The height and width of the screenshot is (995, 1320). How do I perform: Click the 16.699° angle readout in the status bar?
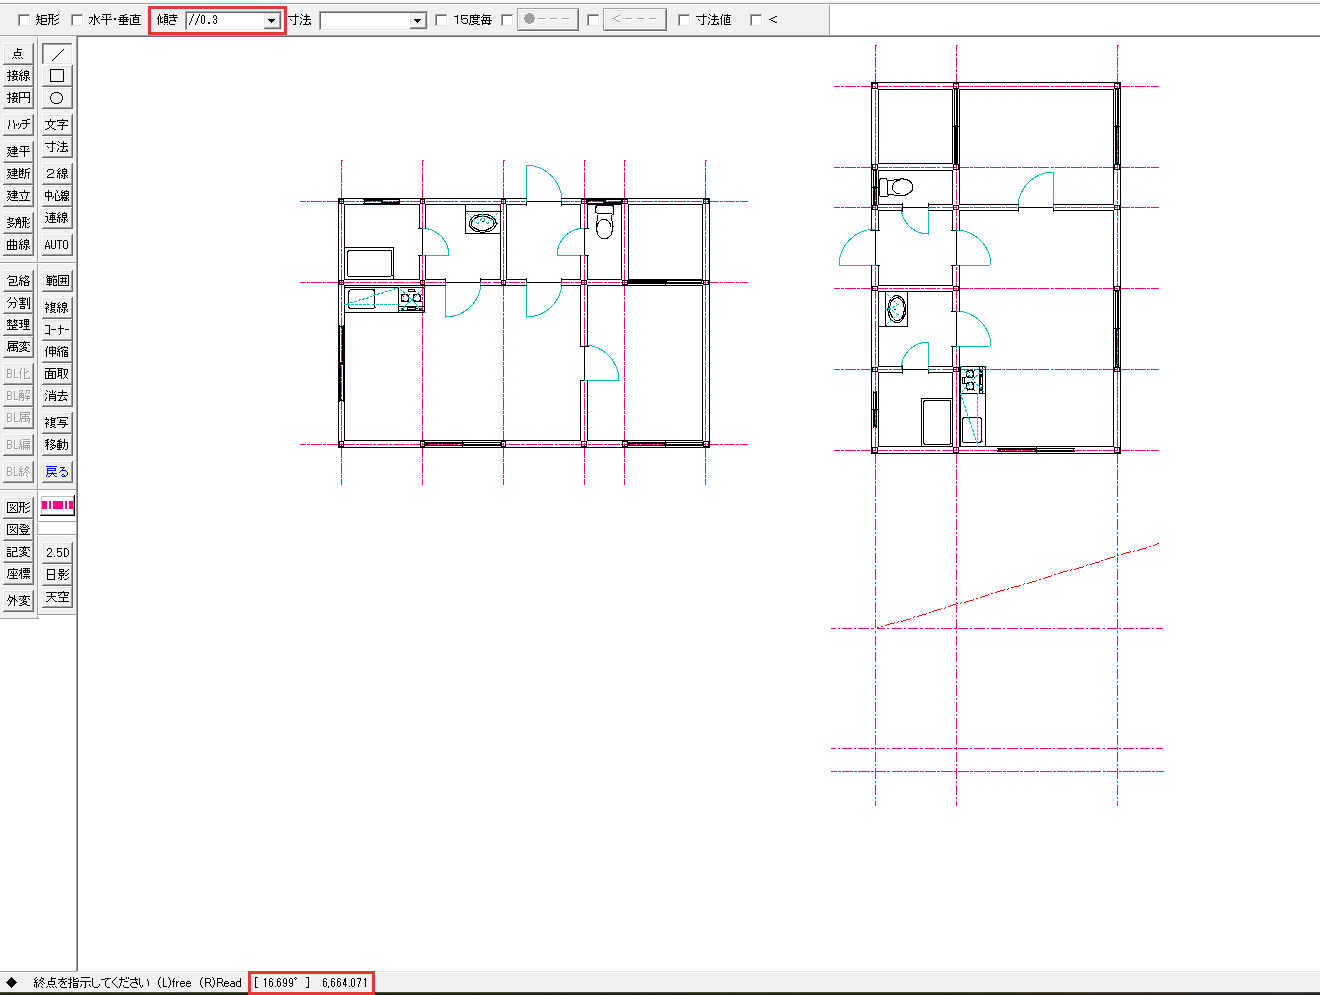(x=280, y=983)
